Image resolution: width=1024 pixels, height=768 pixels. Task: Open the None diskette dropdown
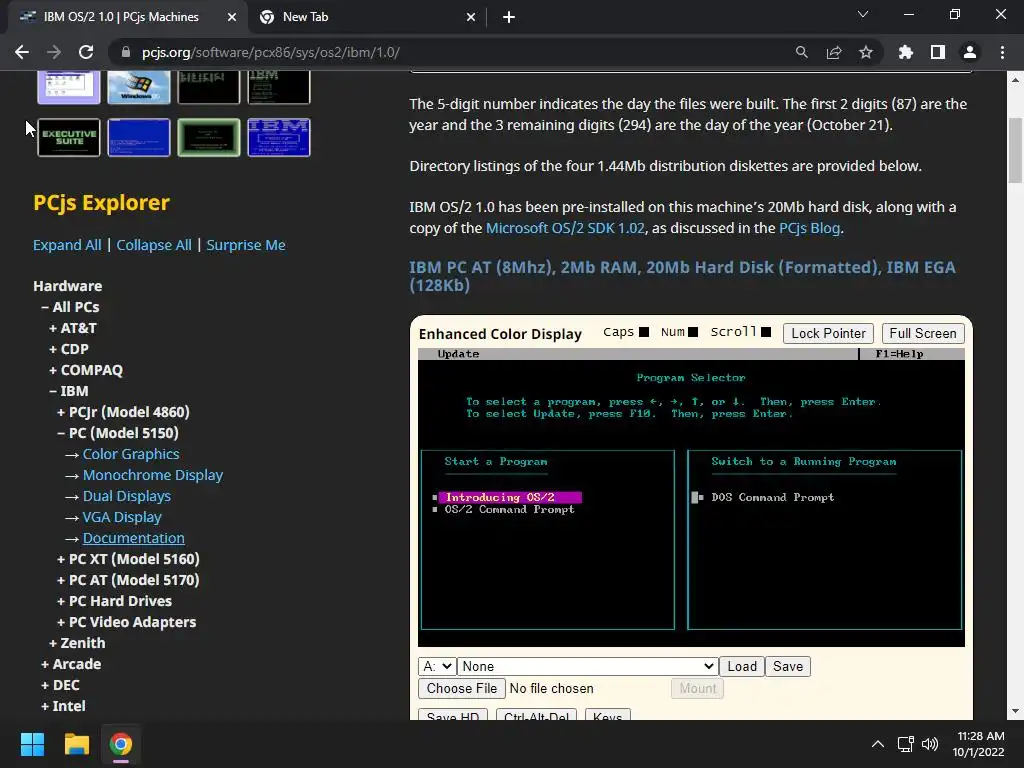click(588, 666)
